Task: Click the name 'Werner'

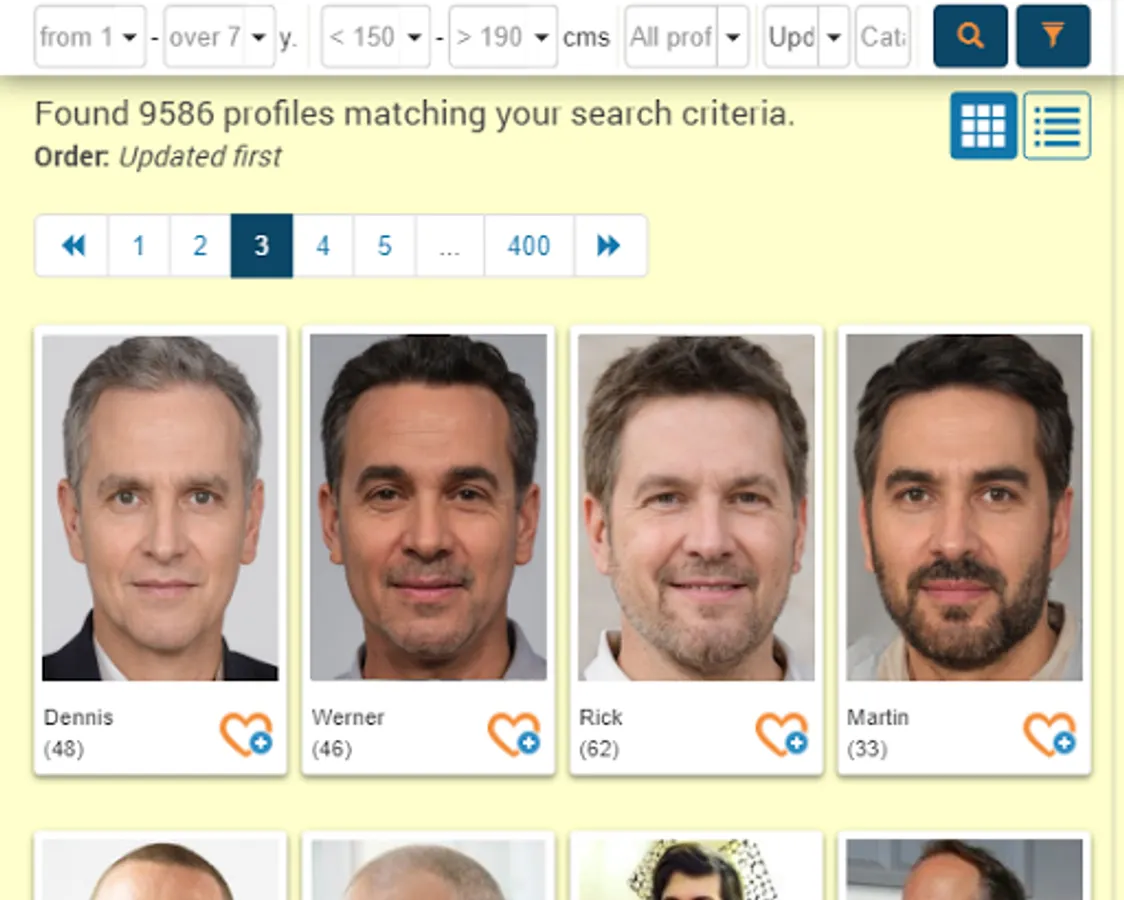Action: [x=348, y=717]
